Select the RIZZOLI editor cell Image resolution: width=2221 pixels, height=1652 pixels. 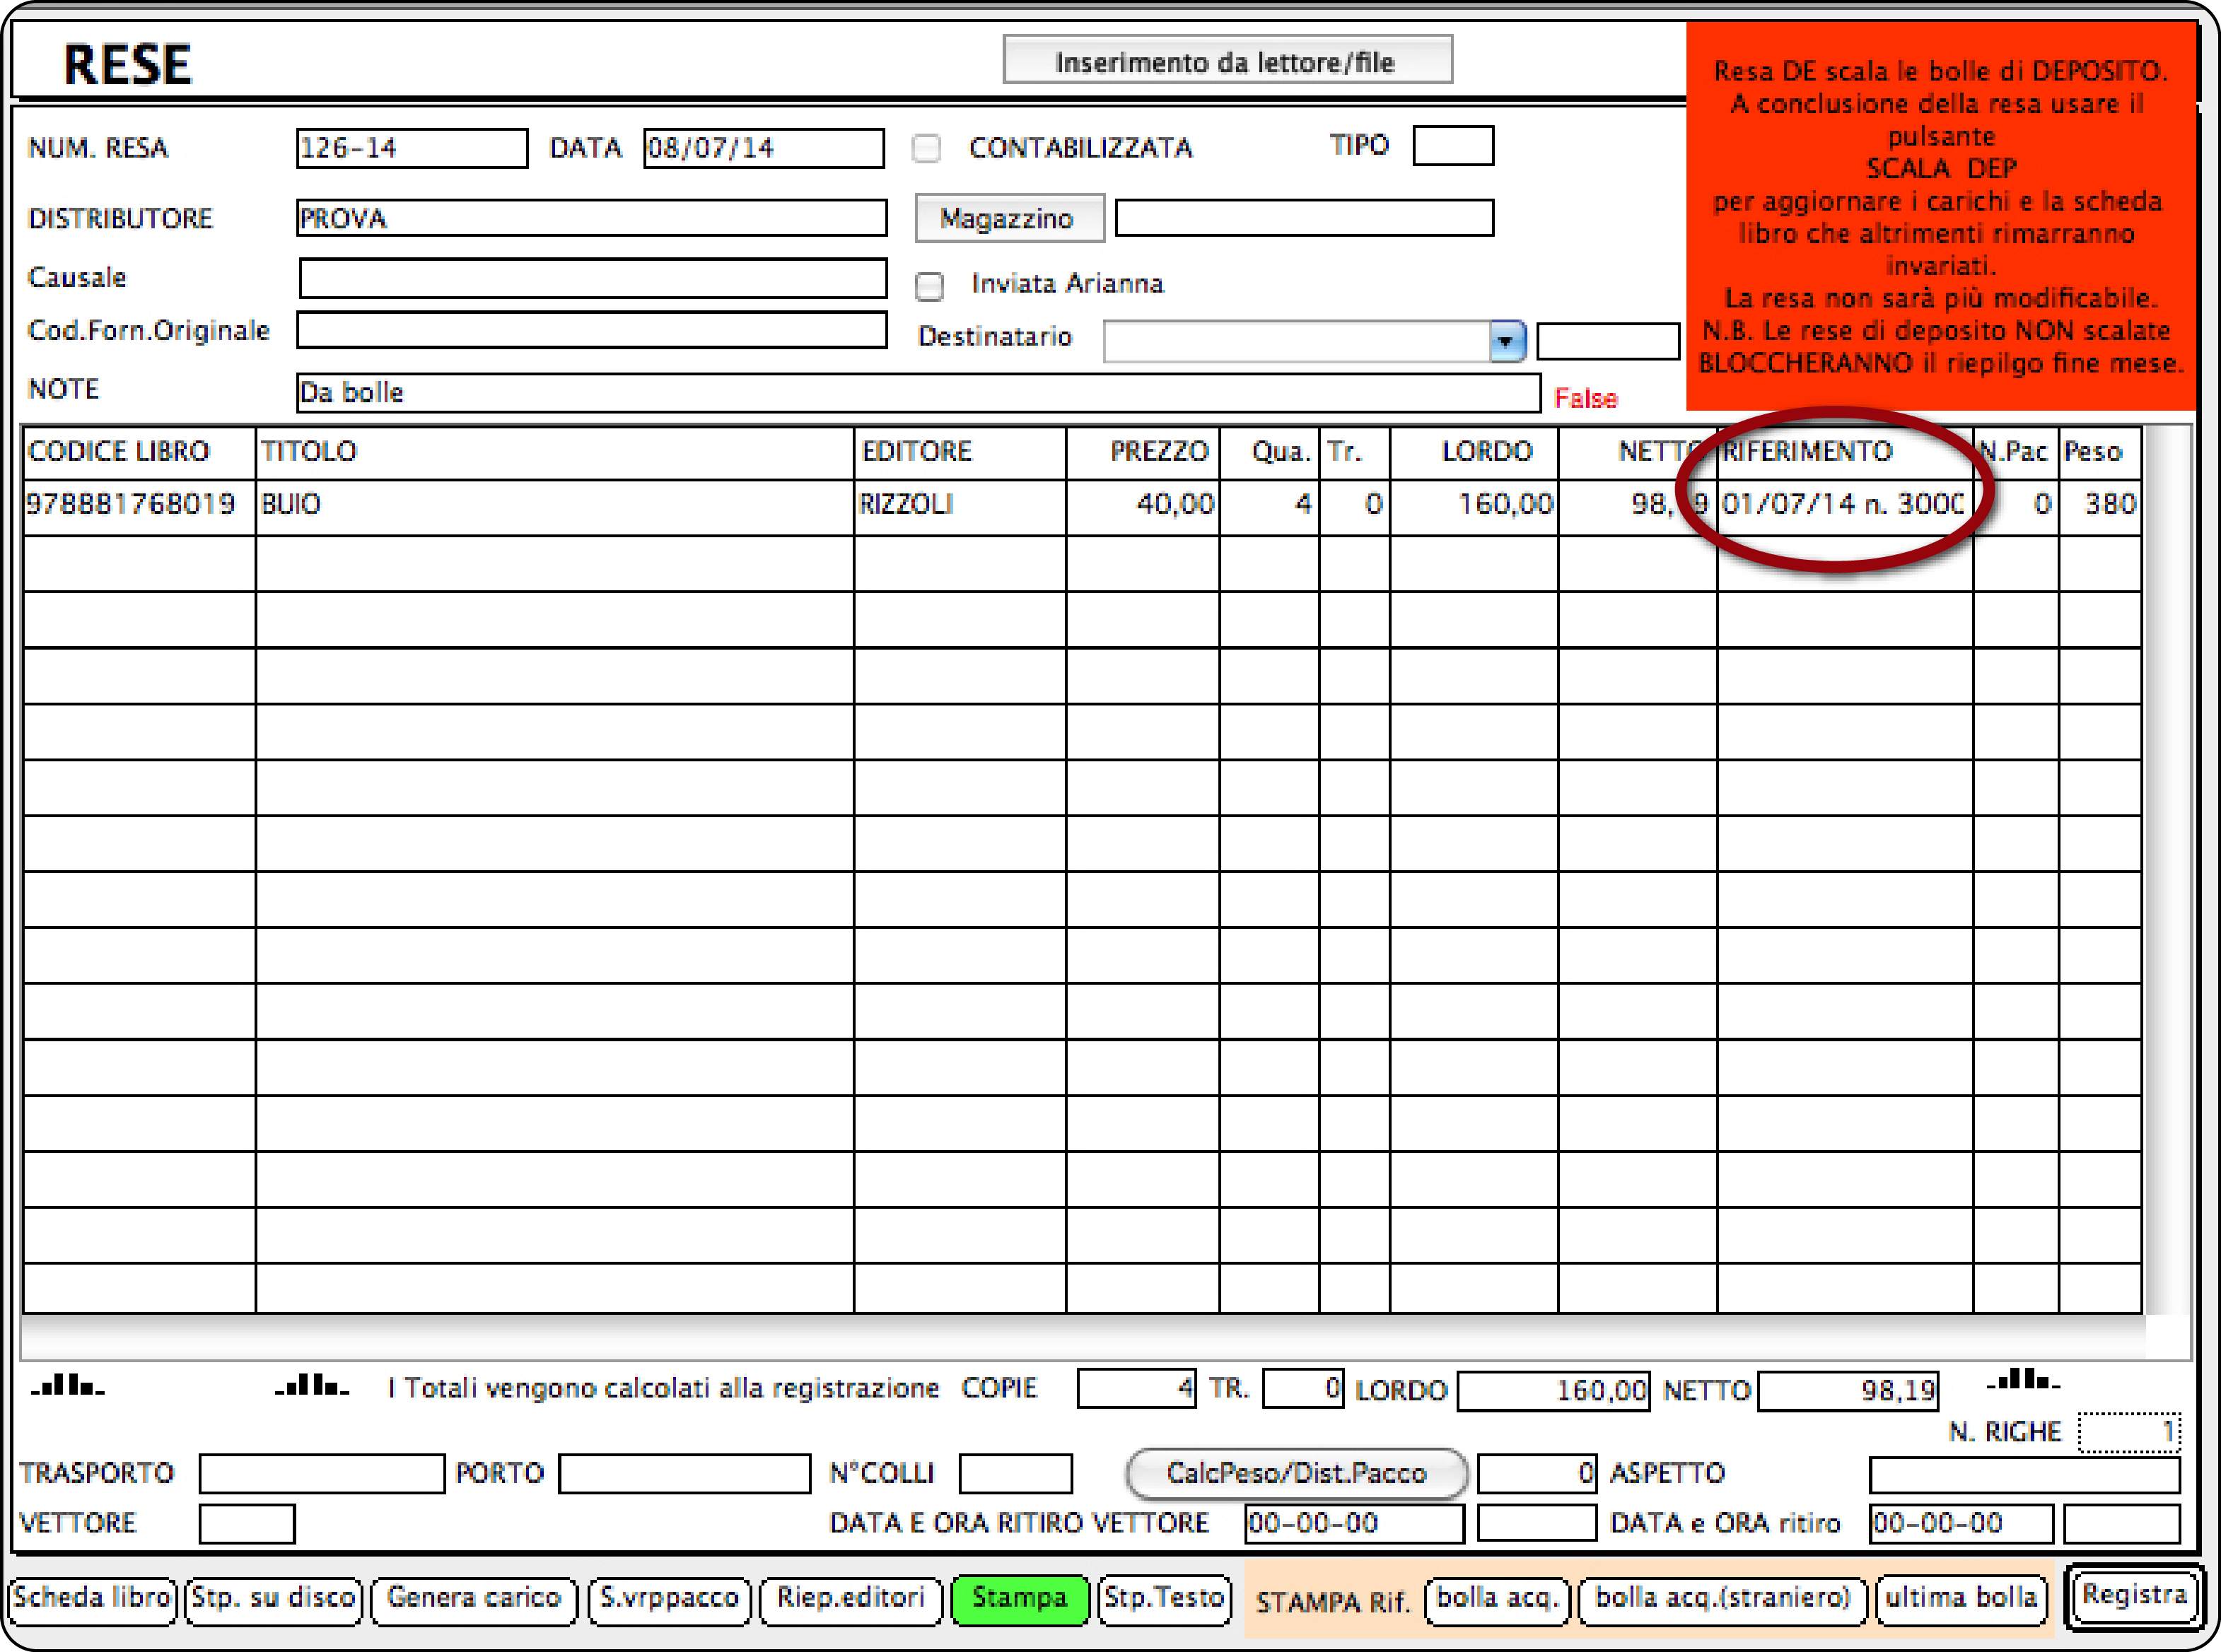pyautogui.click(x=960, y=507)
